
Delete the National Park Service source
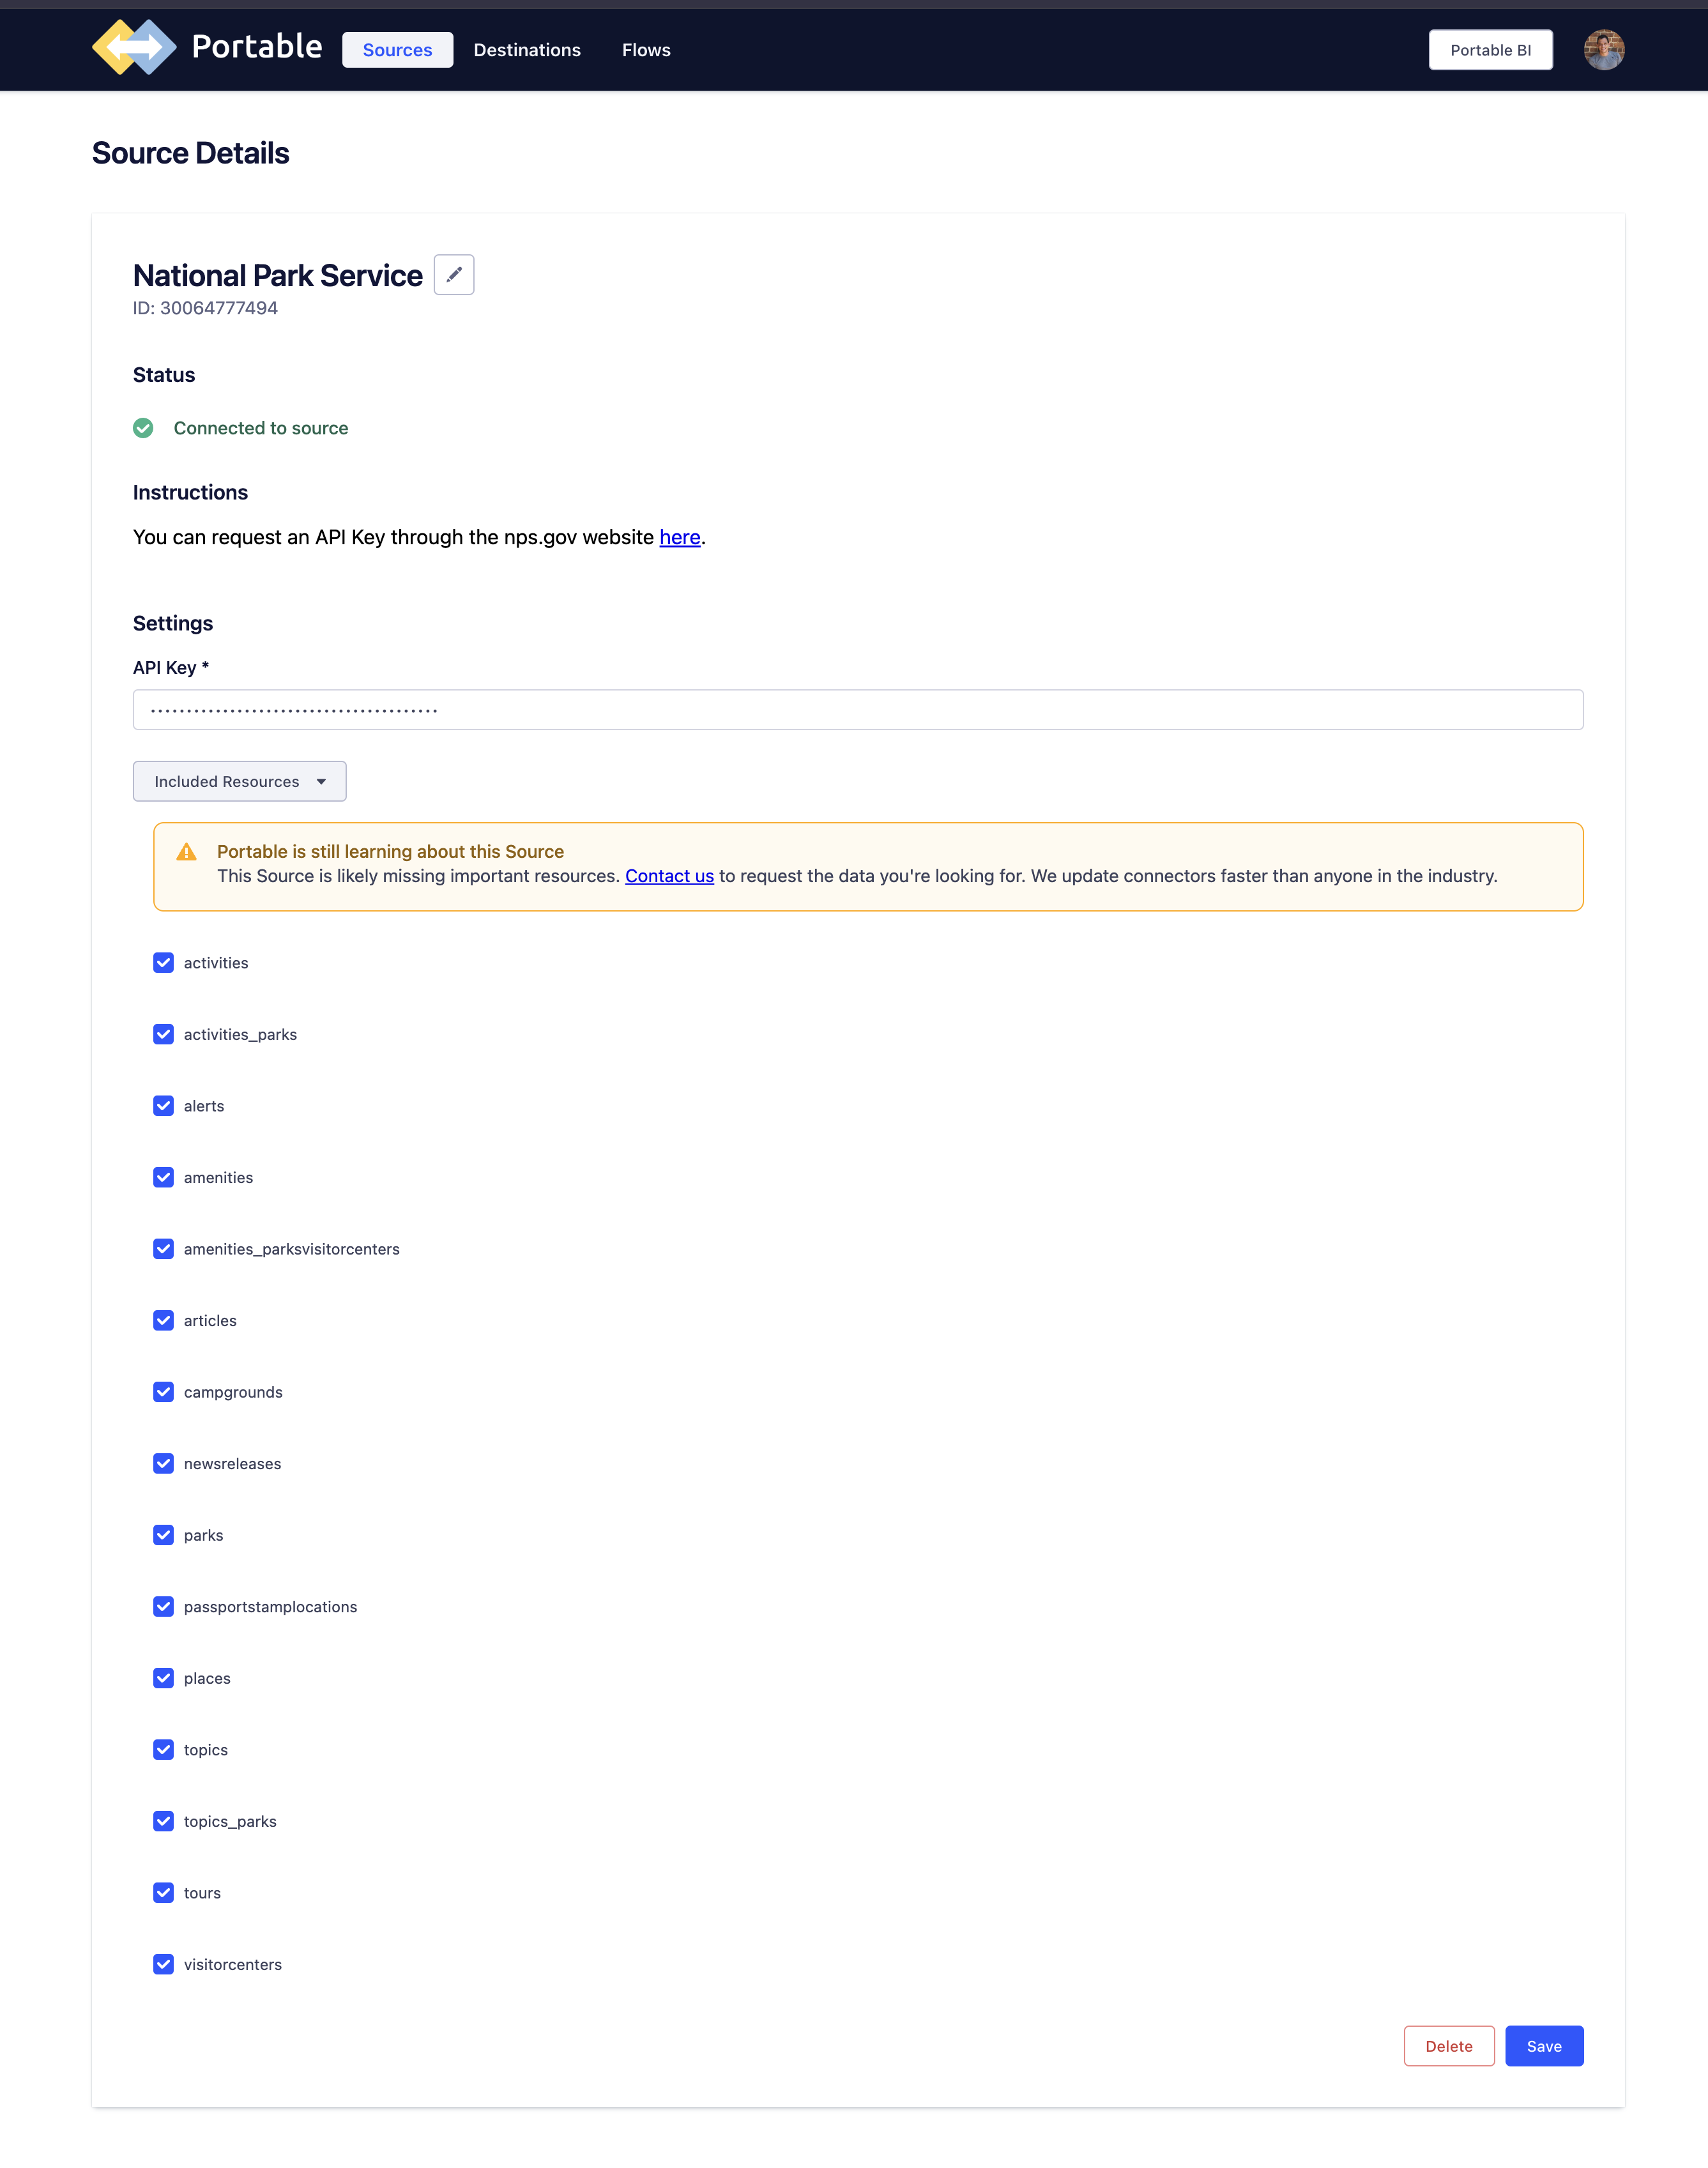click(1449, 2045)
